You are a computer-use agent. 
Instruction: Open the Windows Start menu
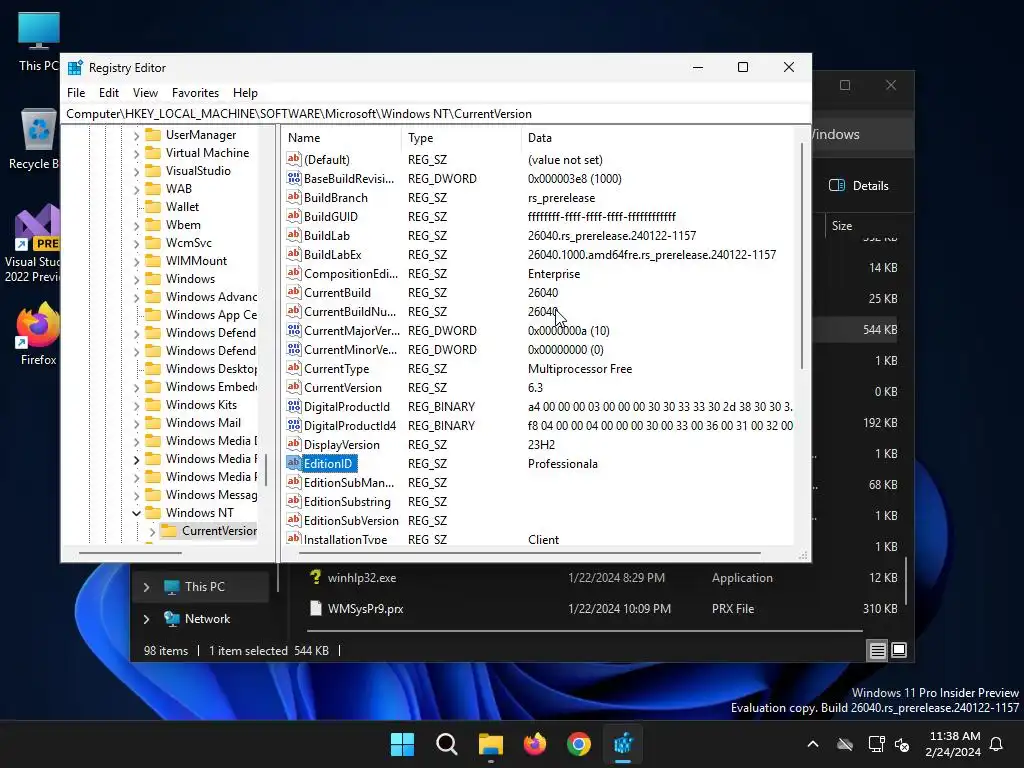(402, 744)
